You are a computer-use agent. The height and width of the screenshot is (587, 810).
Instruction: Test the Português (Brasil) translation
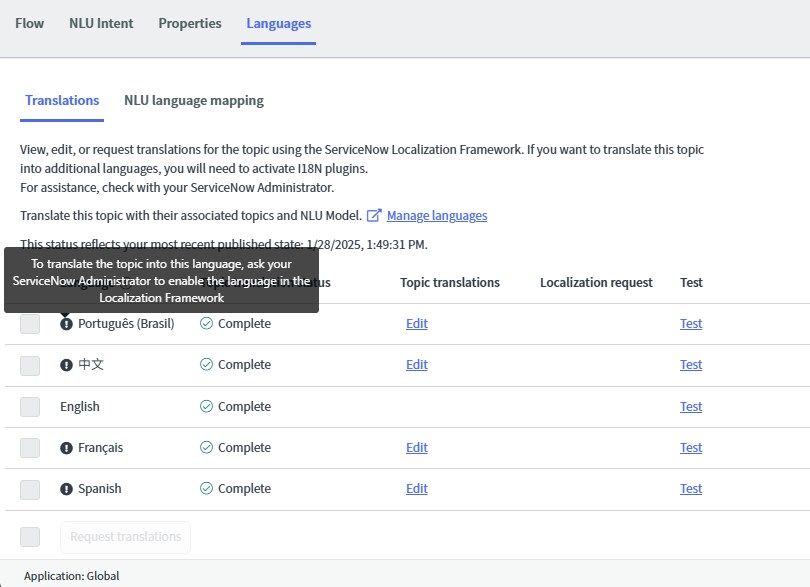[691, 323]
